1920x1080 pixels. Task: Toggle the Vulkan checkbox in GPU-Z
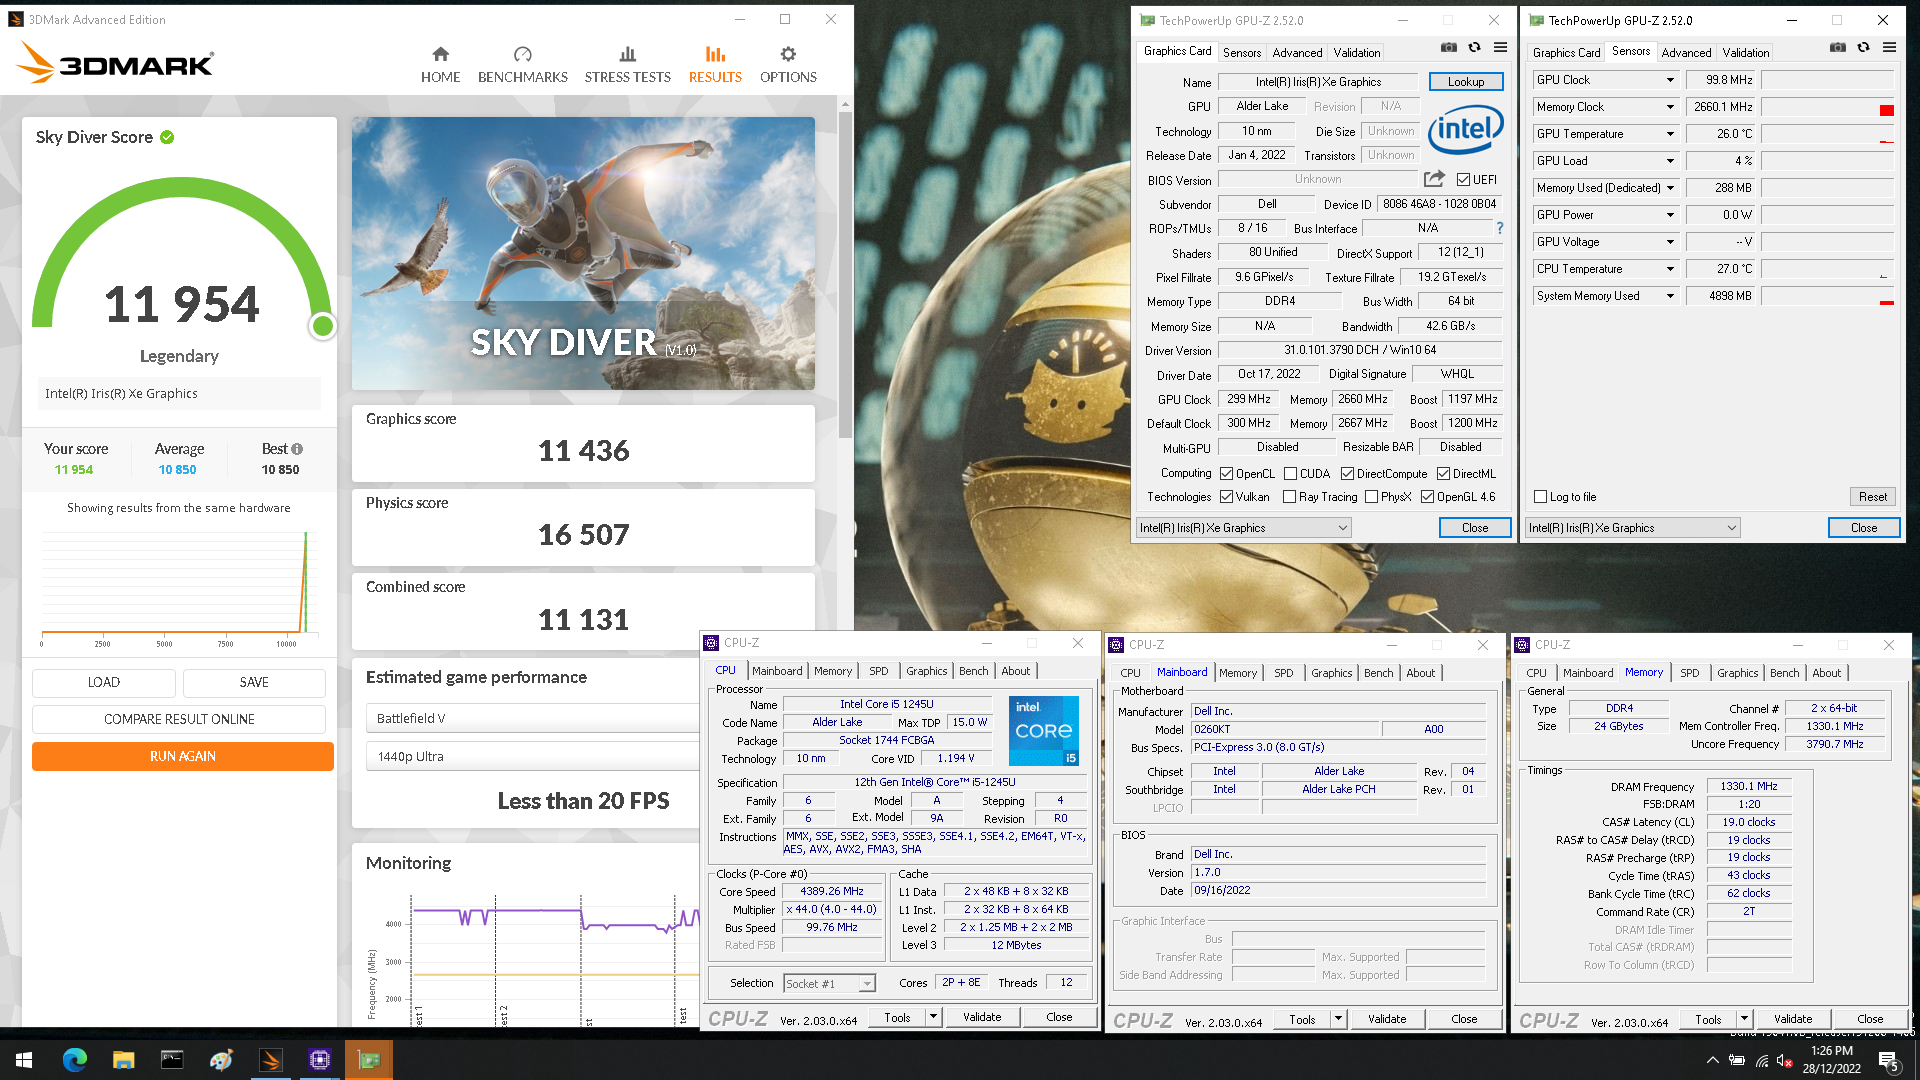click(x=1226, y=497)
